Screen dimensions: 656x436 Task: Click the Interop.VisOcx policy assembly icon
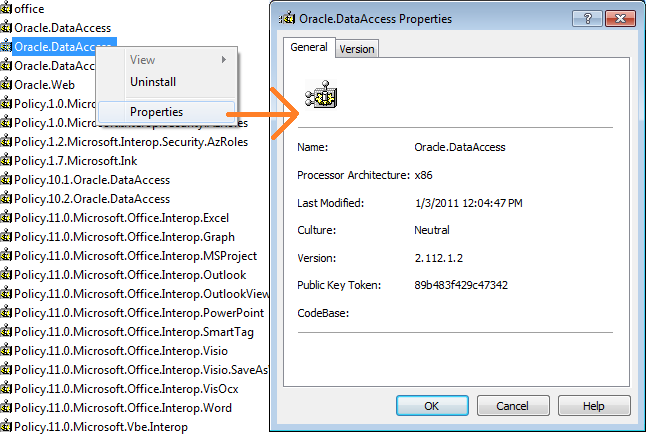pyautogui.click(x=6, y=389)
